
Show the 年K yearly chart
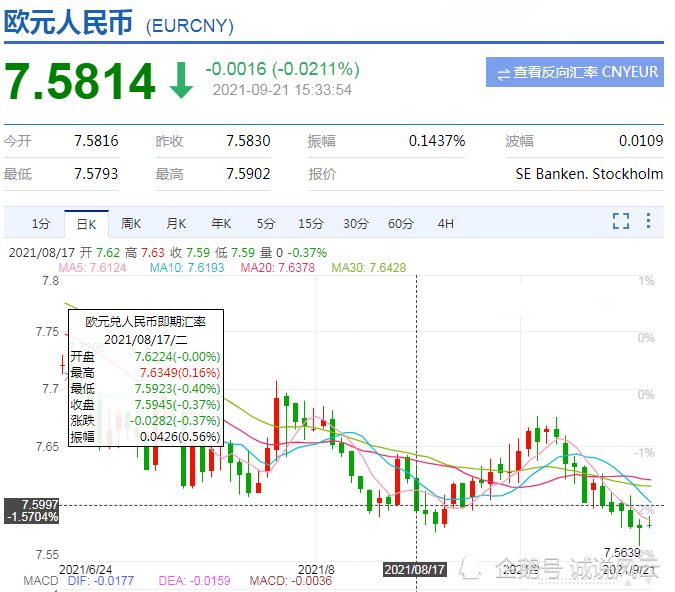221,224
